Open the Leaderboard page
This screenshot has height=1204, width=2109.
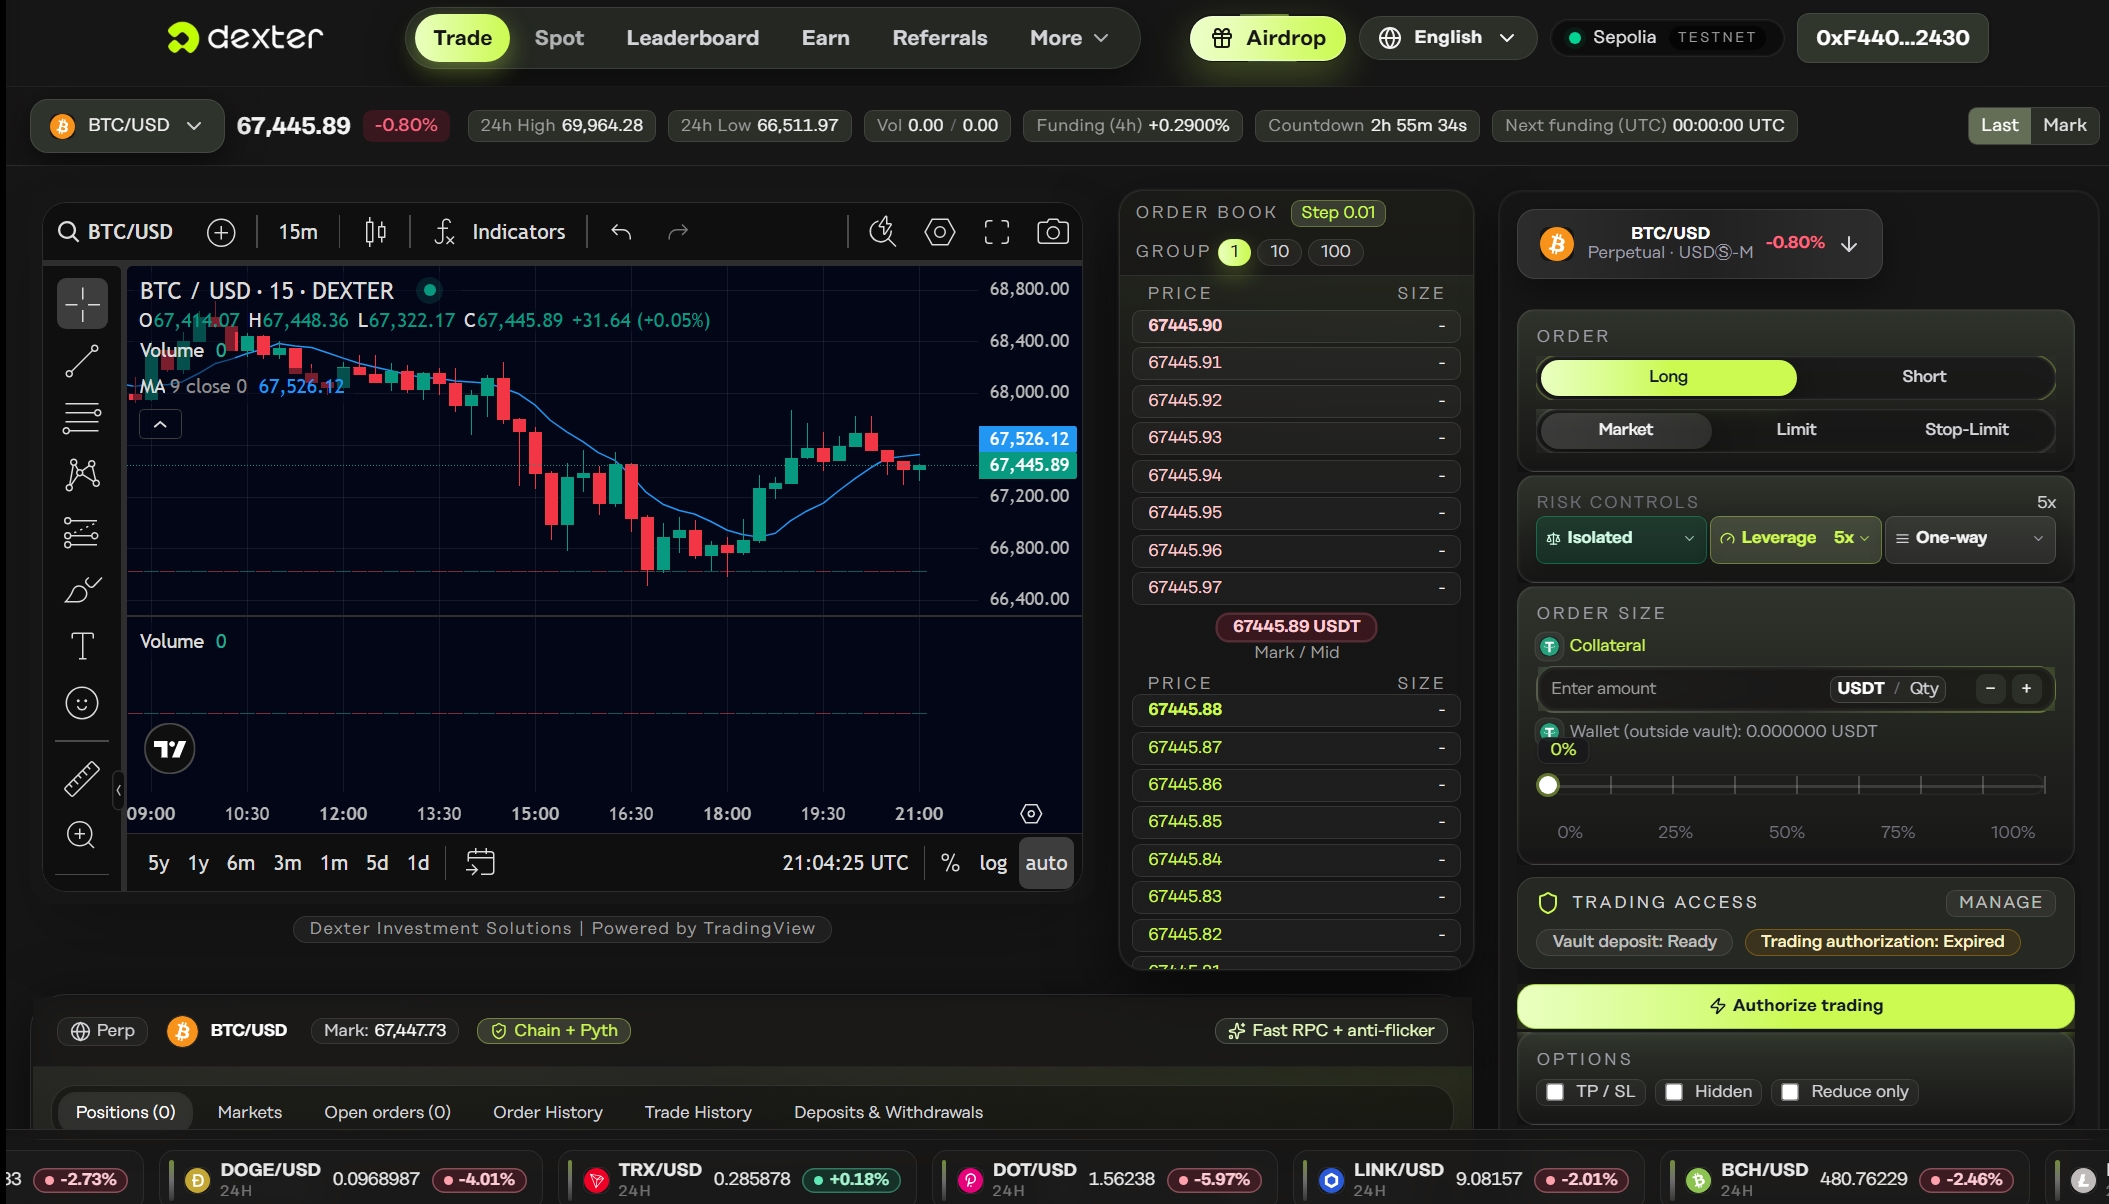click(x=692, y=37)
